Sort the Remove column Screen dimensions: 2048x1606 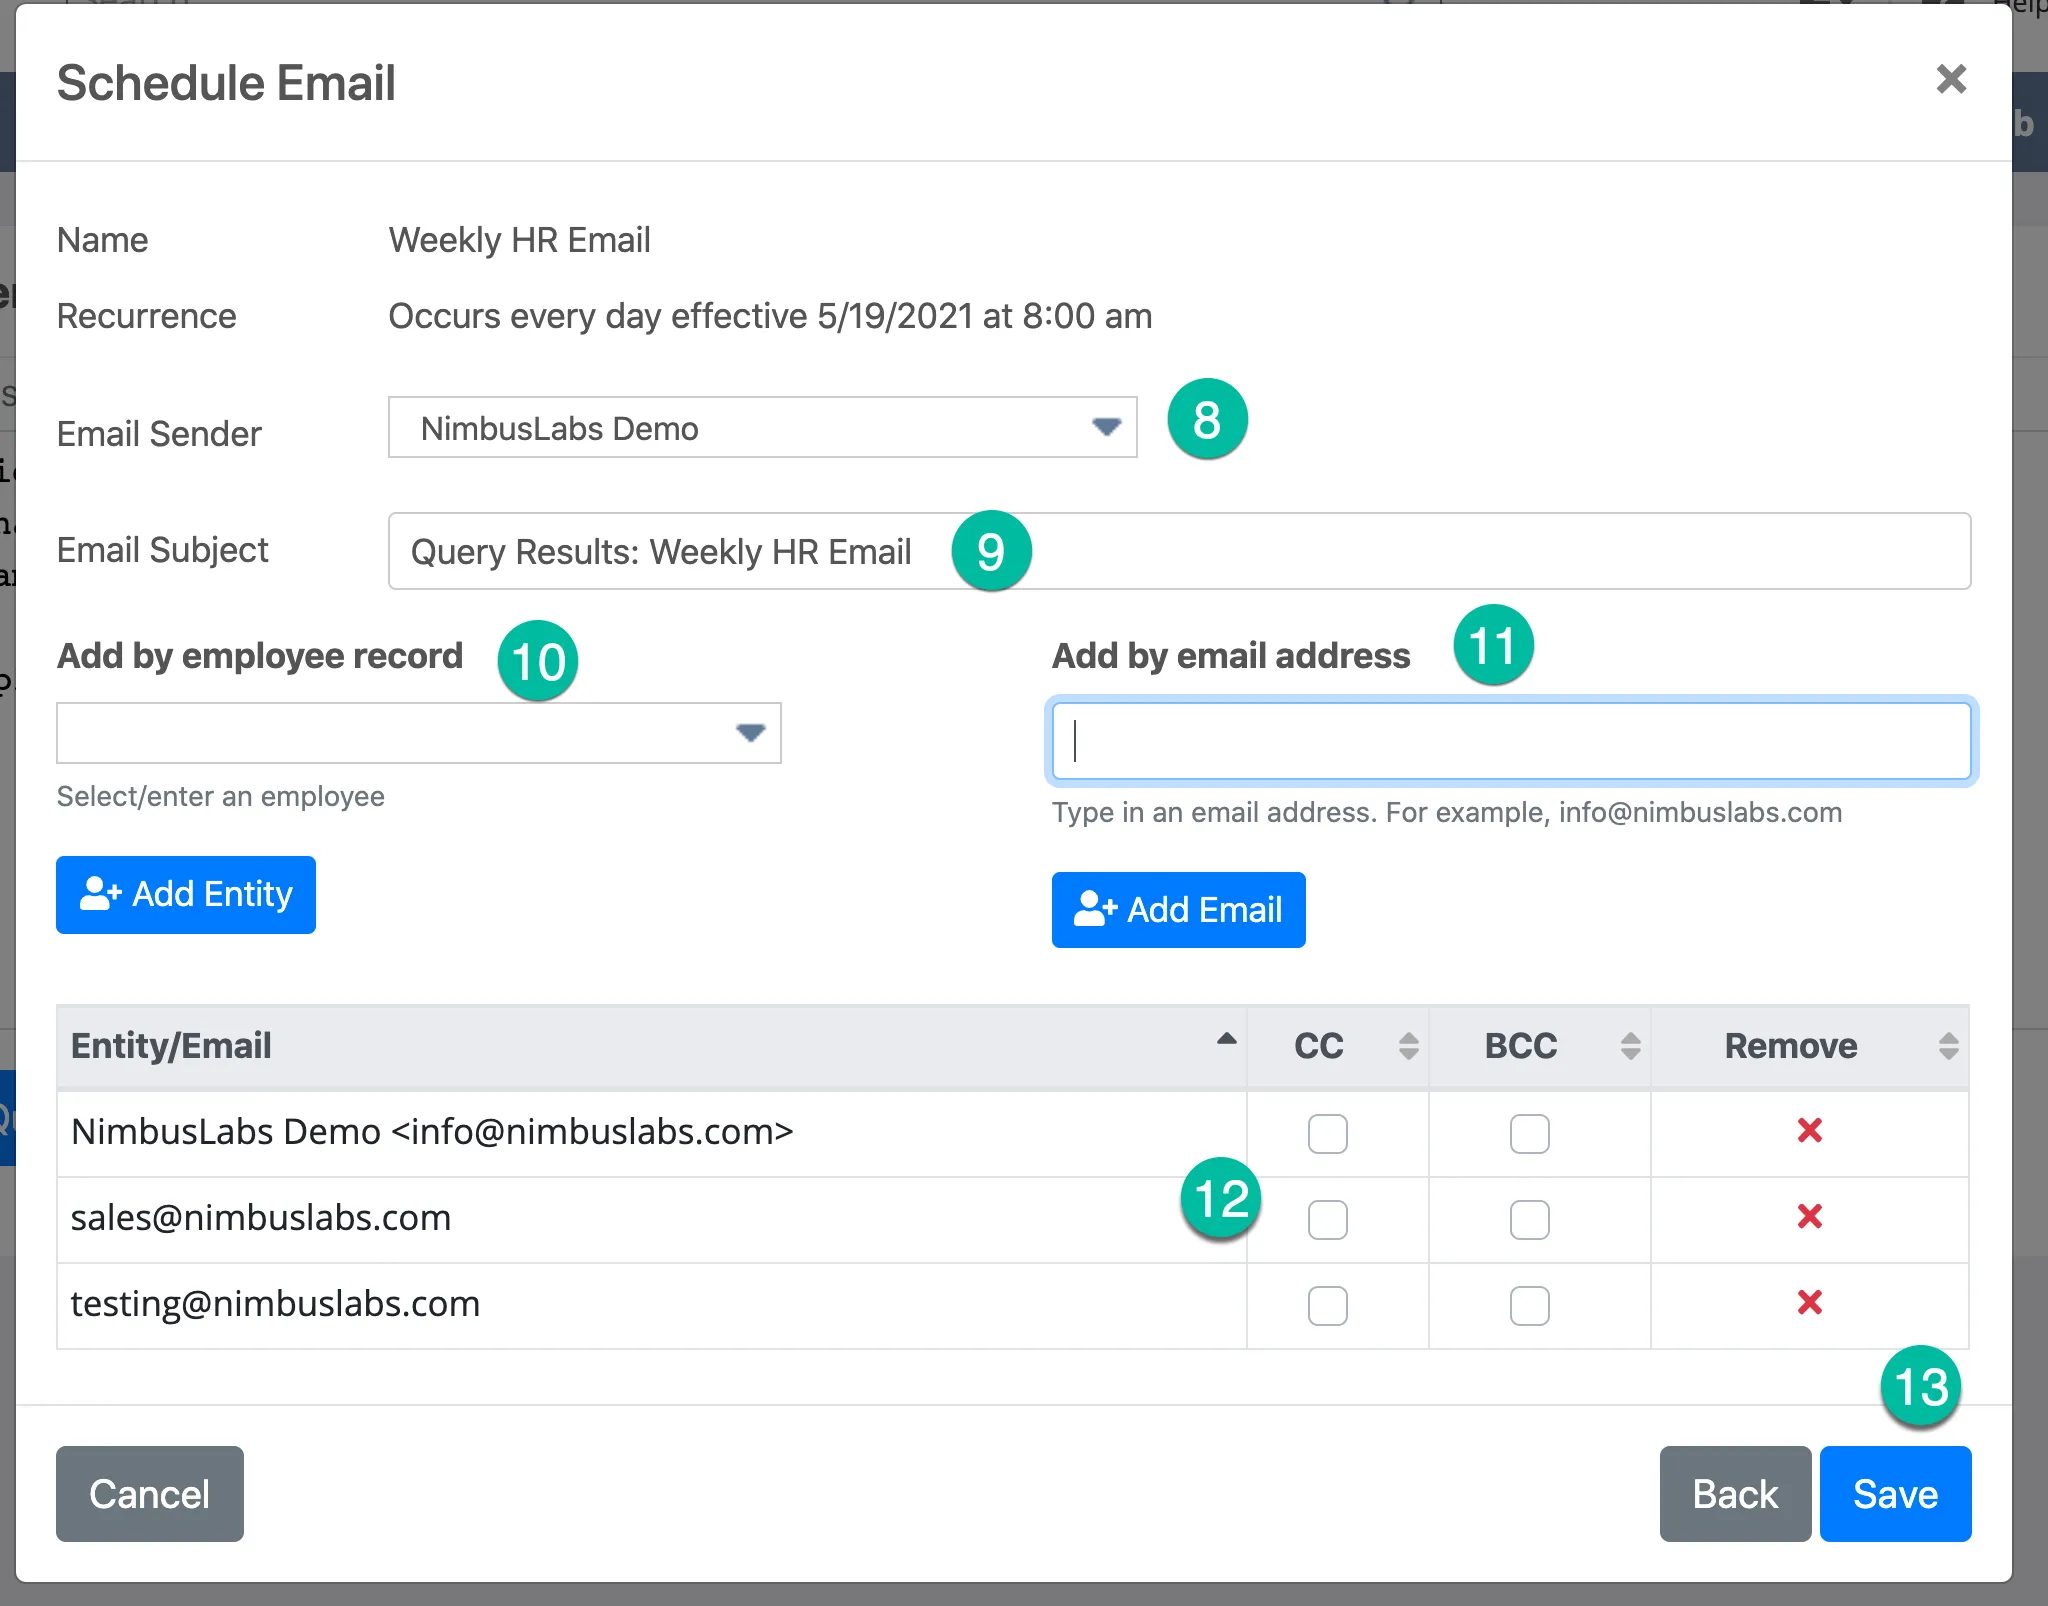click(1810, 1046)
